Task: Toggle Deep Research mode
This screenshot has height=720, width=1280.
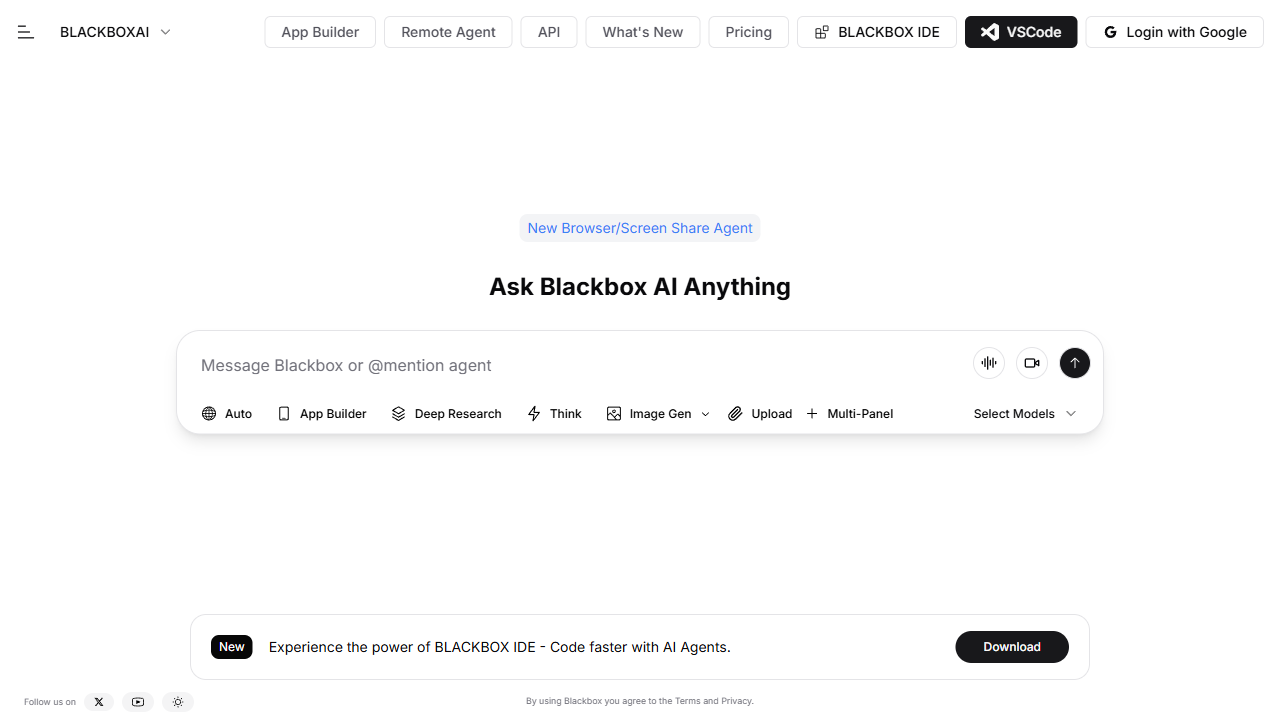Action: click(x=446, y=414)
